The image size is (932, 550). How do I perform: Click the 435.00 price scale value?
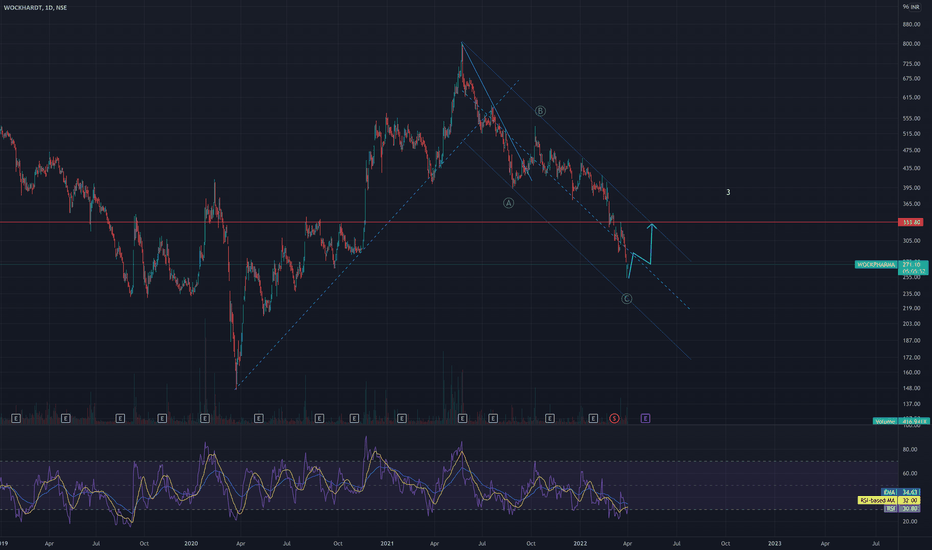coord(911,169)
